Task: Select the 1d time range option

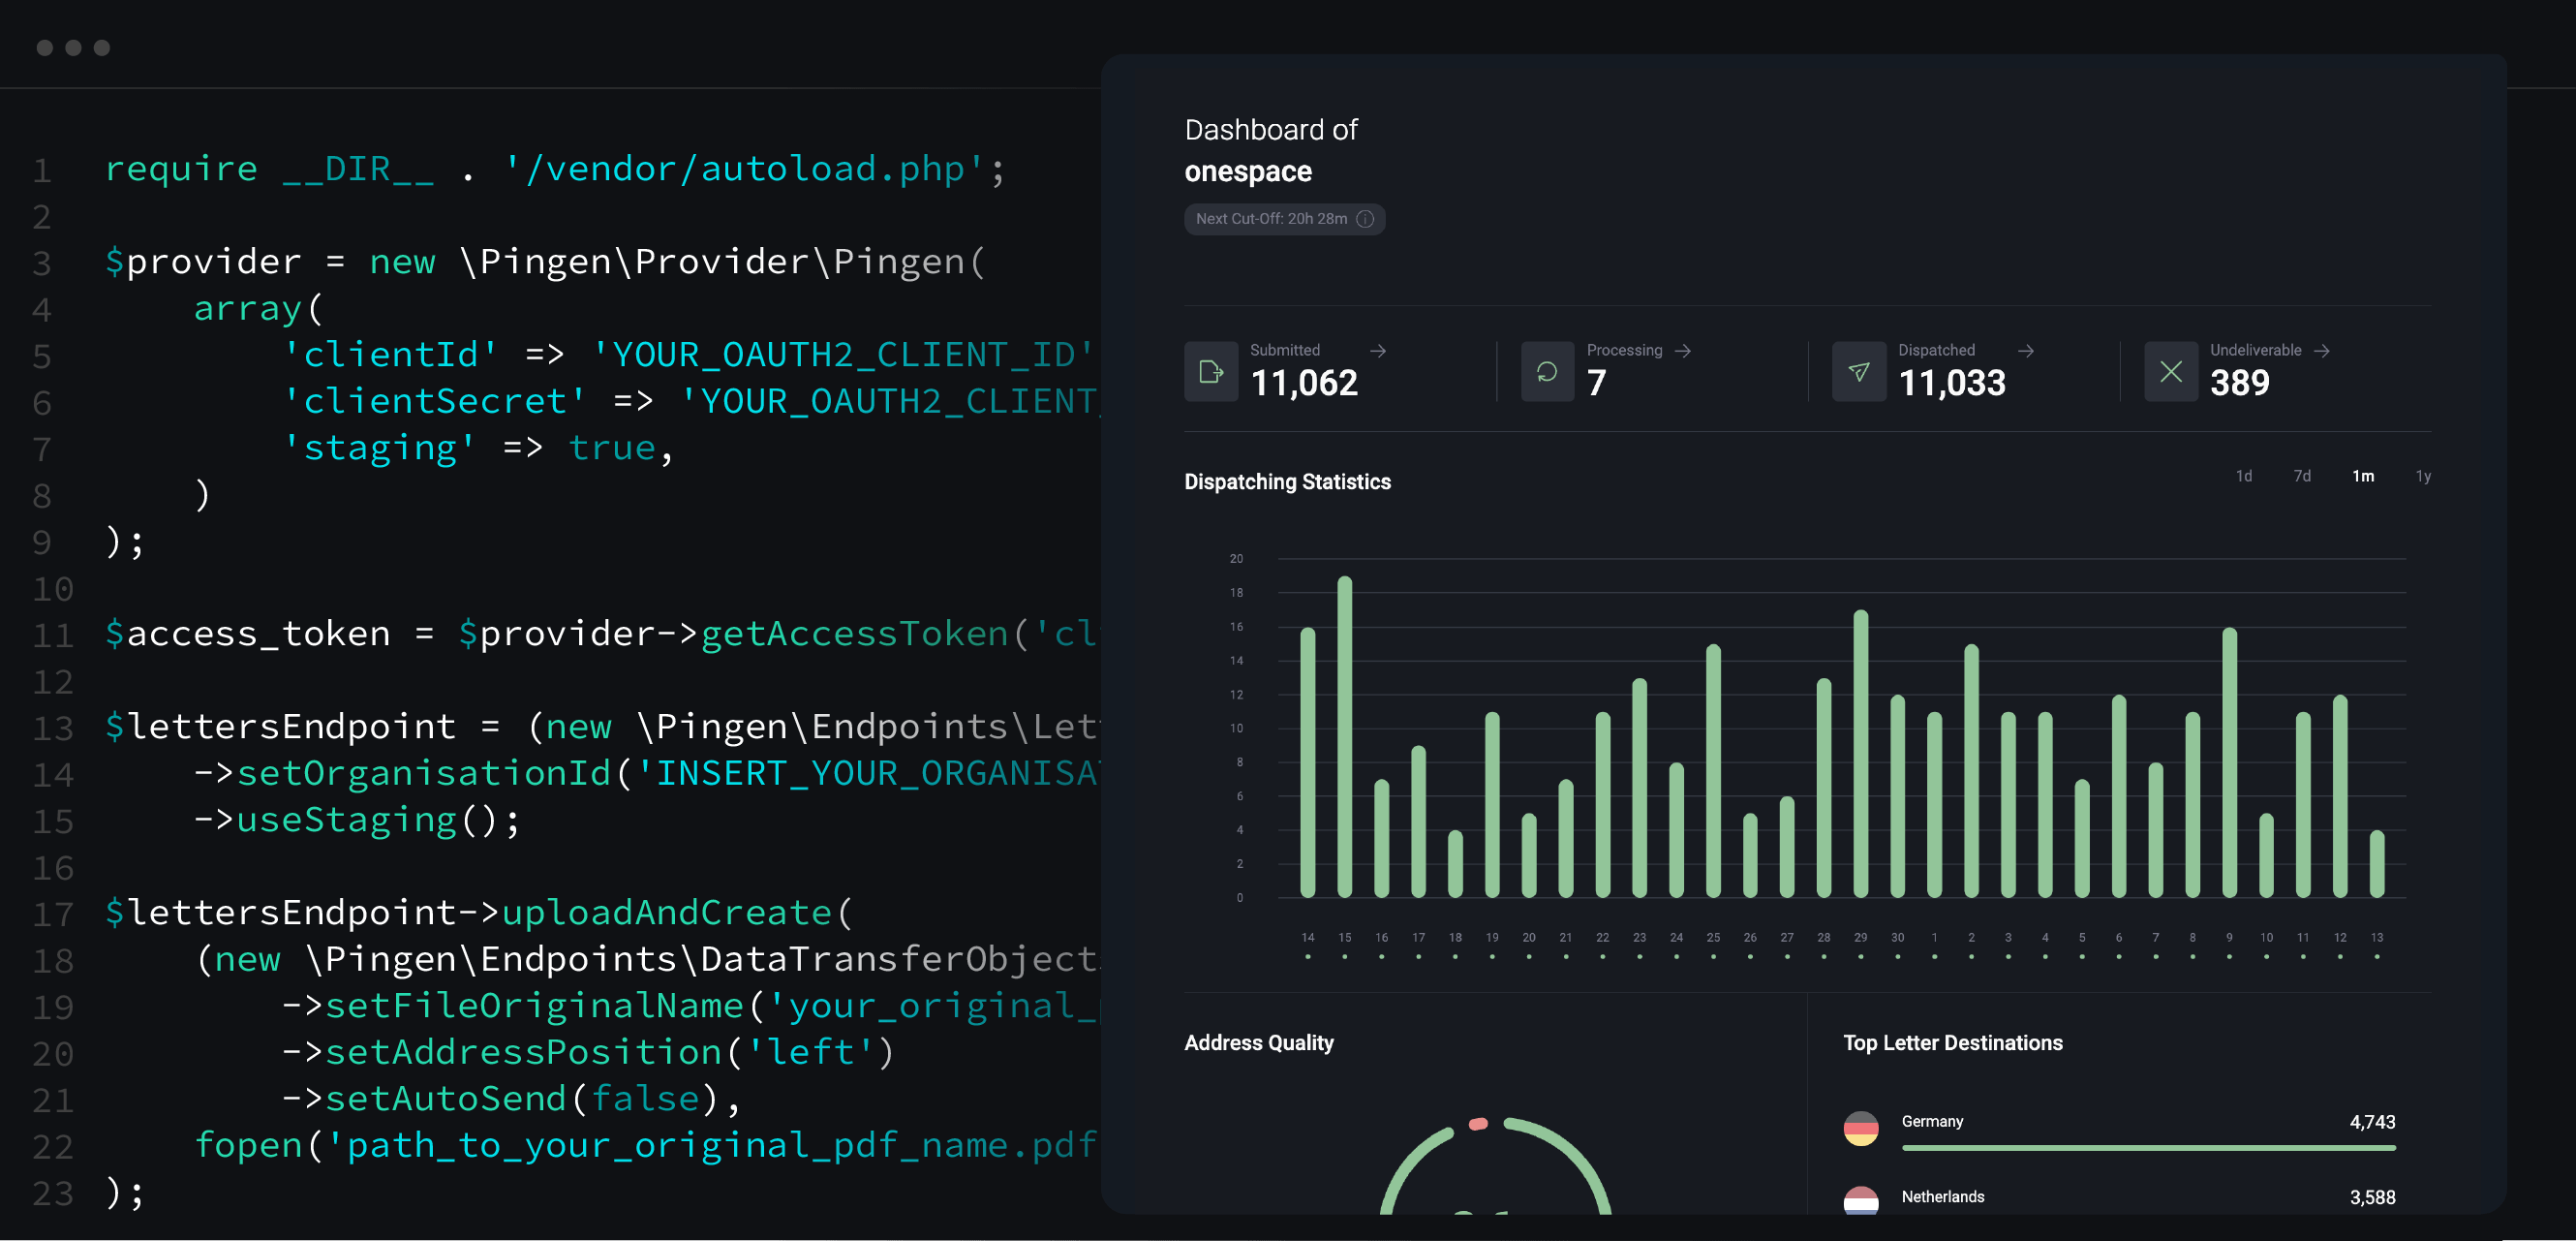Action: (2245, 476)
